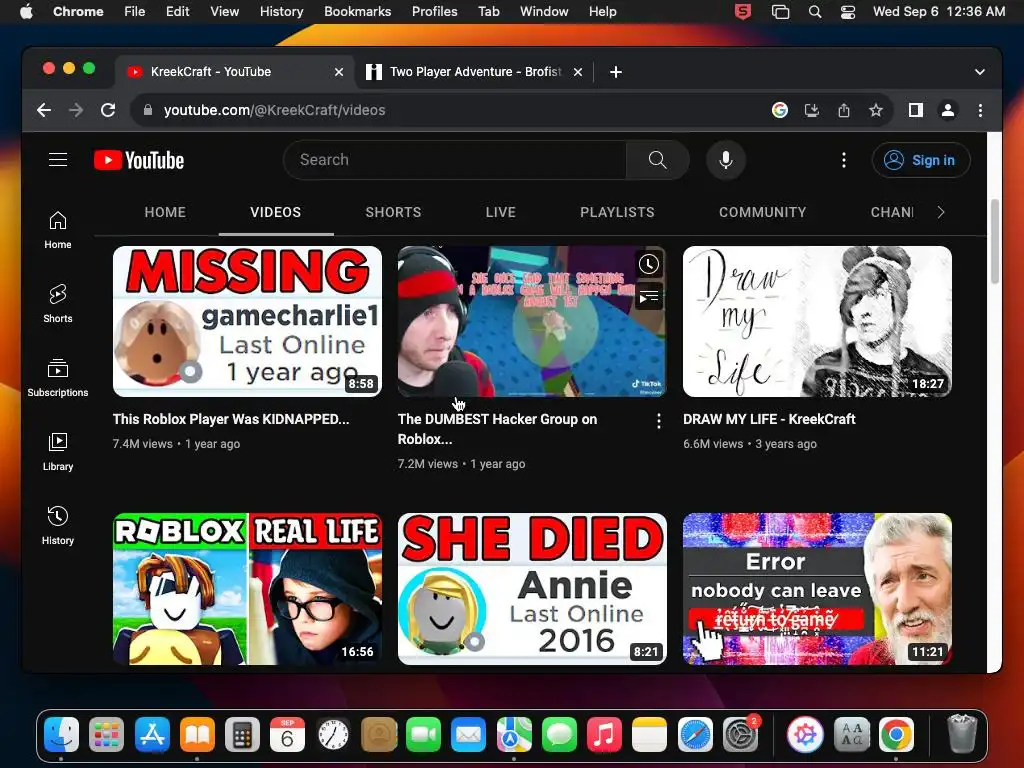
Task: Click the page vertical scrollbar
Action: pyautogui.click(x=995, y=242)
